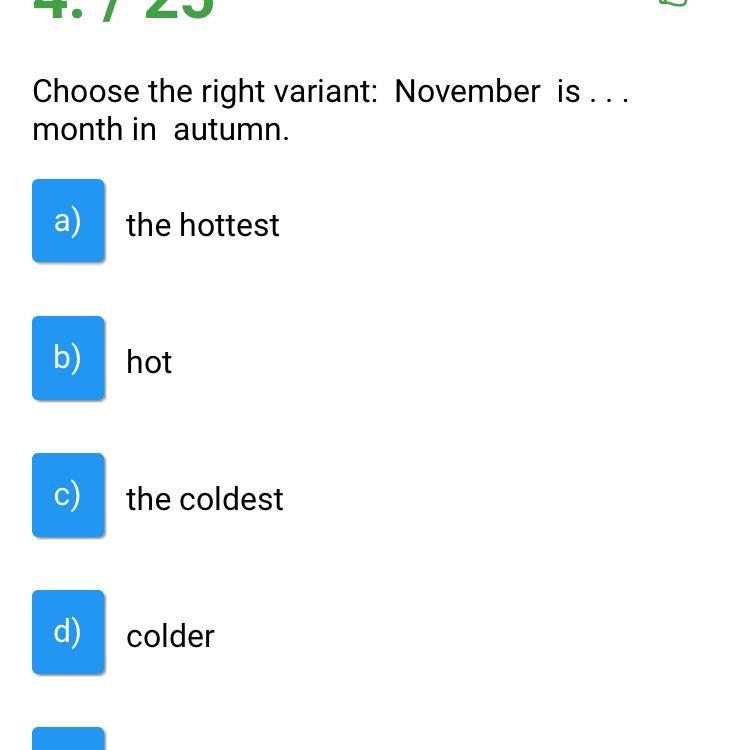Click the word 'autumn.' in the question

point(231,129)
